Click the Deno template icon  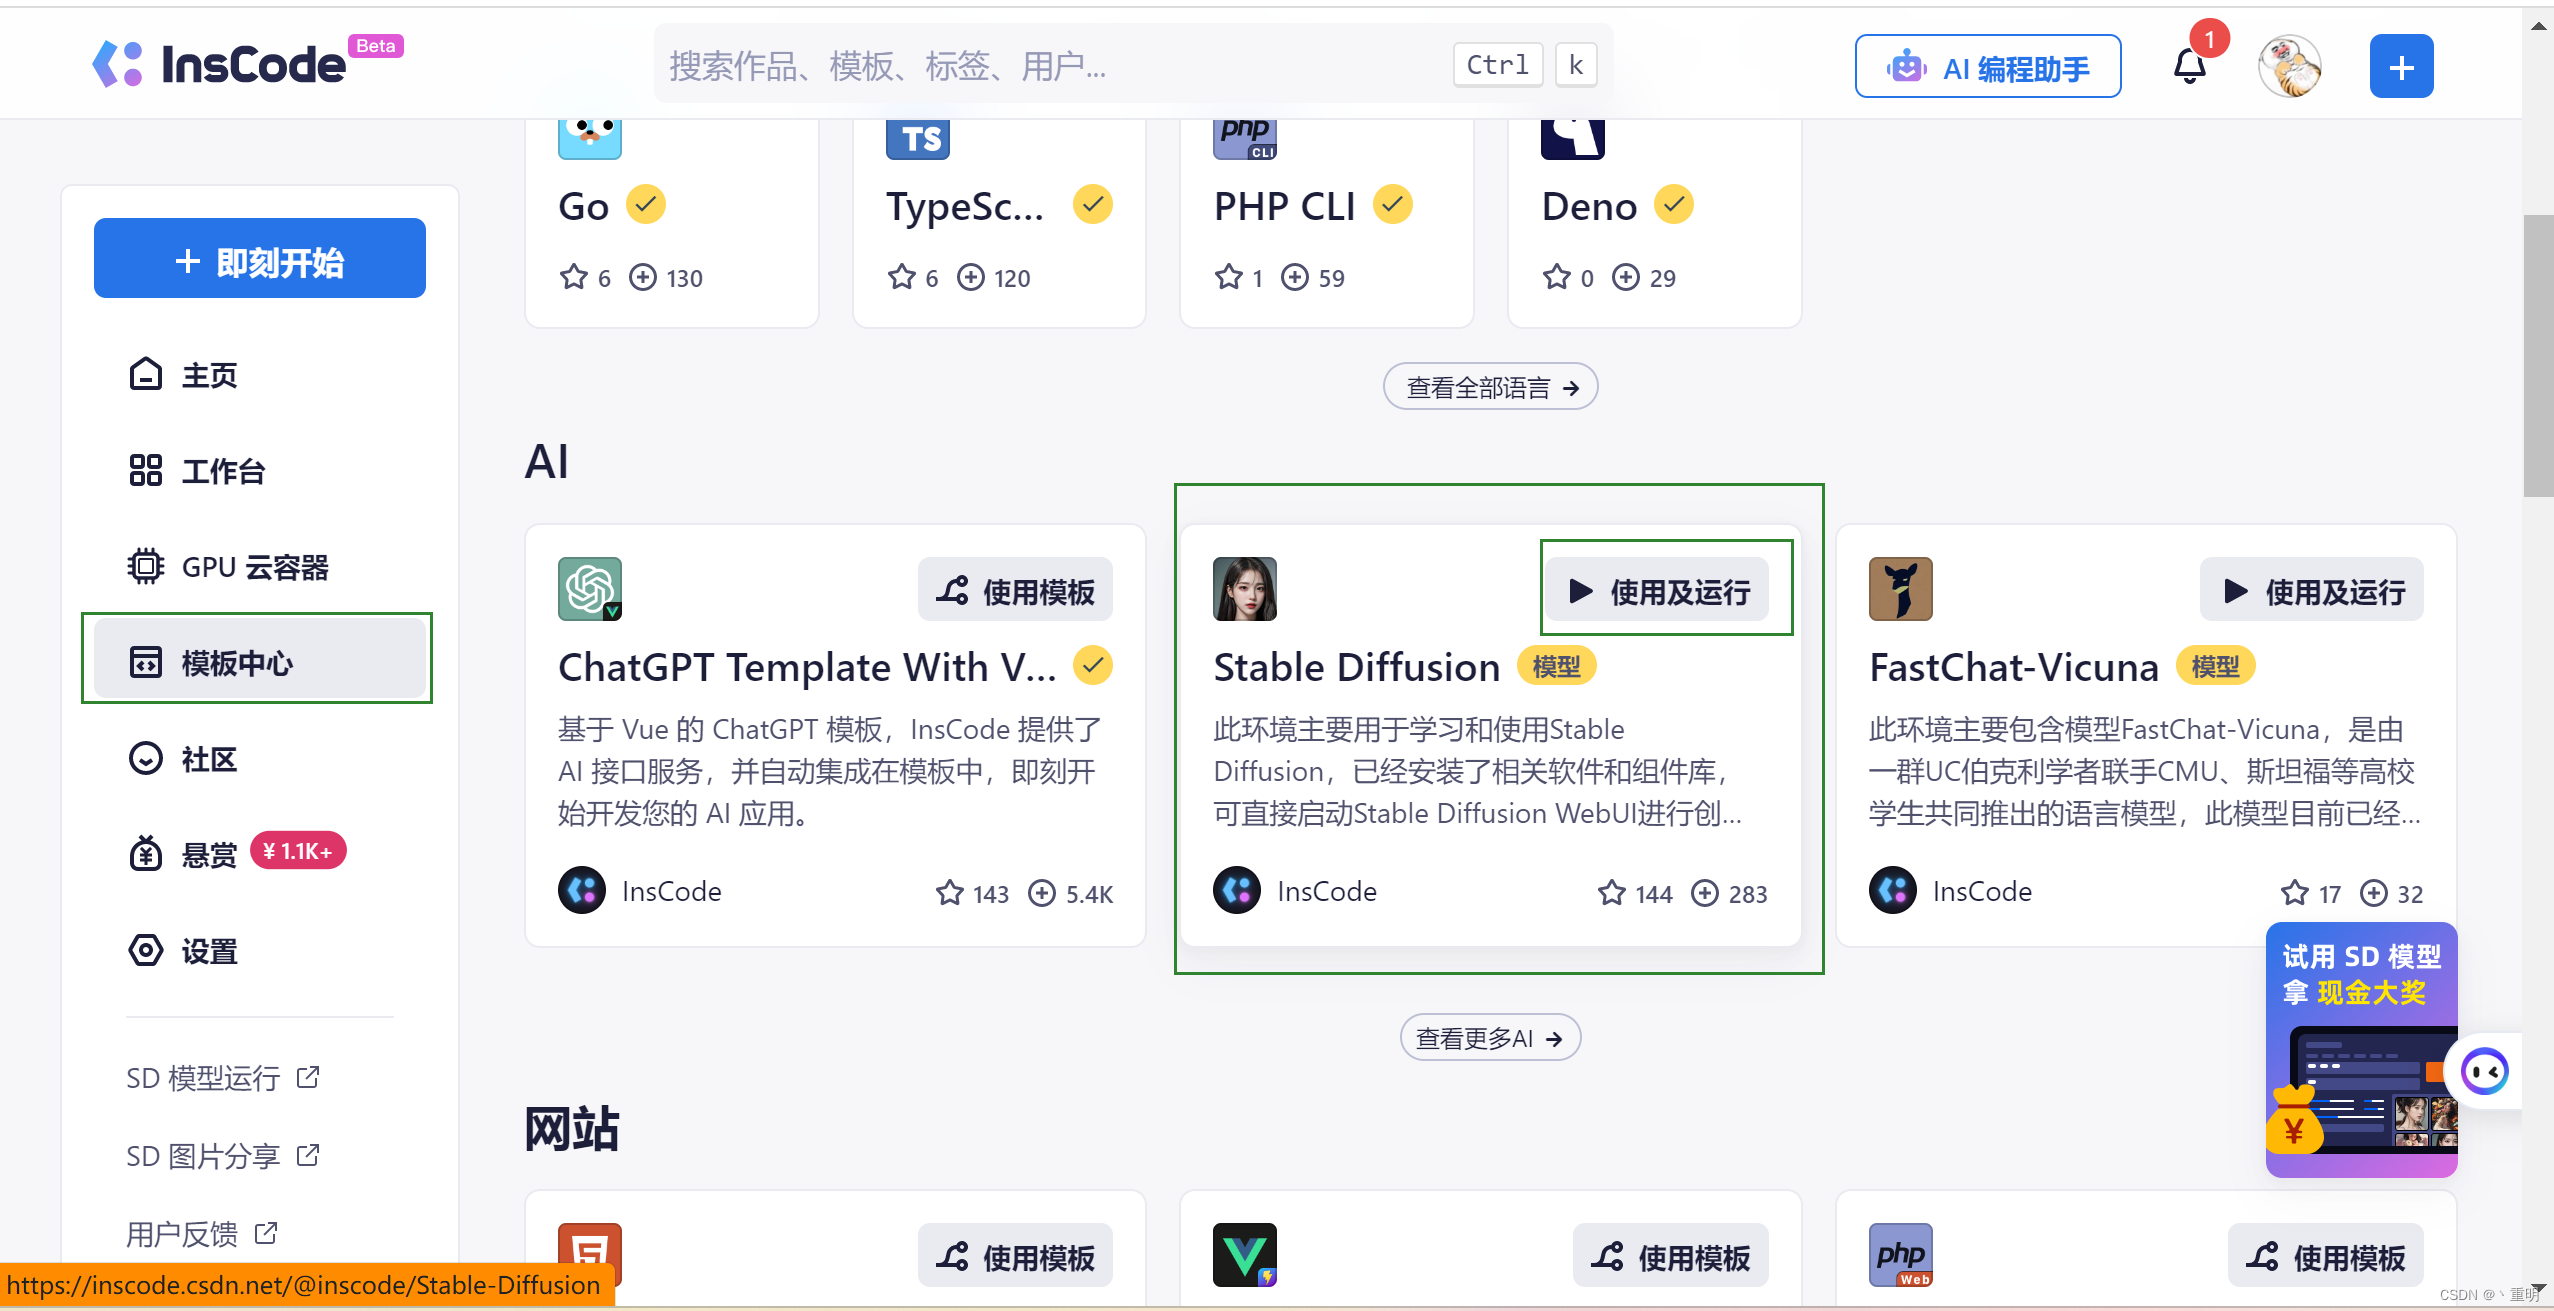(x=1572, y=139)
